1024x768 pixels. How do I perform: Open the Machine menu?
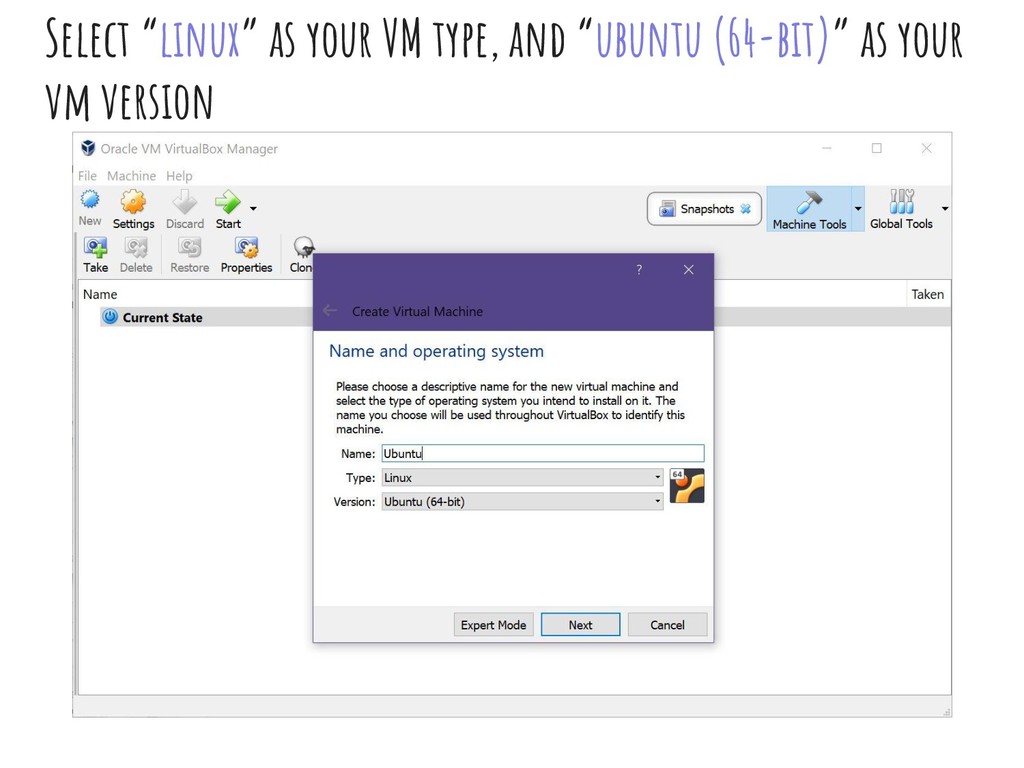pos(131,176)
